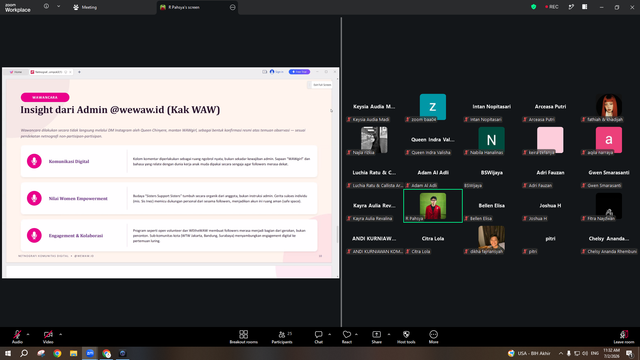Viewport: 640px width, 360px height.
Task: Check the green encryption shield icon
Action: 533,7
